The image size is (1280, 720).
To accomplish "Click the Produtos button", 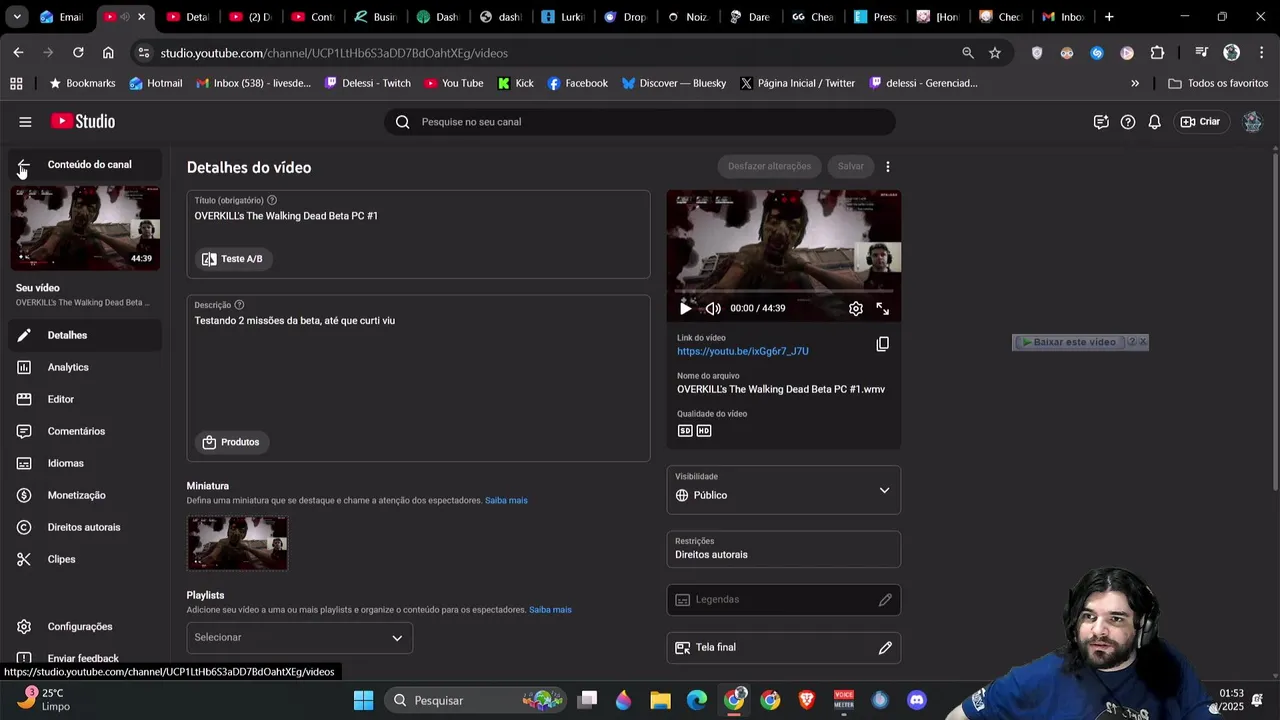I will pos(231,442).
